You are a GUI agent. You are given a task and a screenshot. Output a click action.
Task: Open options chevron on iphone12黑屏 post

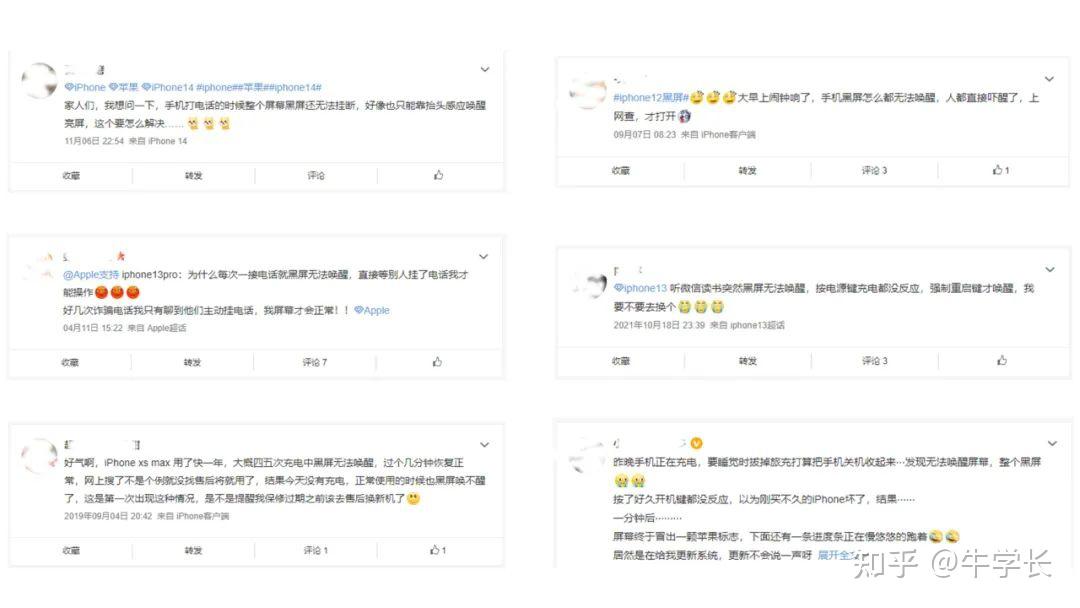point(1049,79)
